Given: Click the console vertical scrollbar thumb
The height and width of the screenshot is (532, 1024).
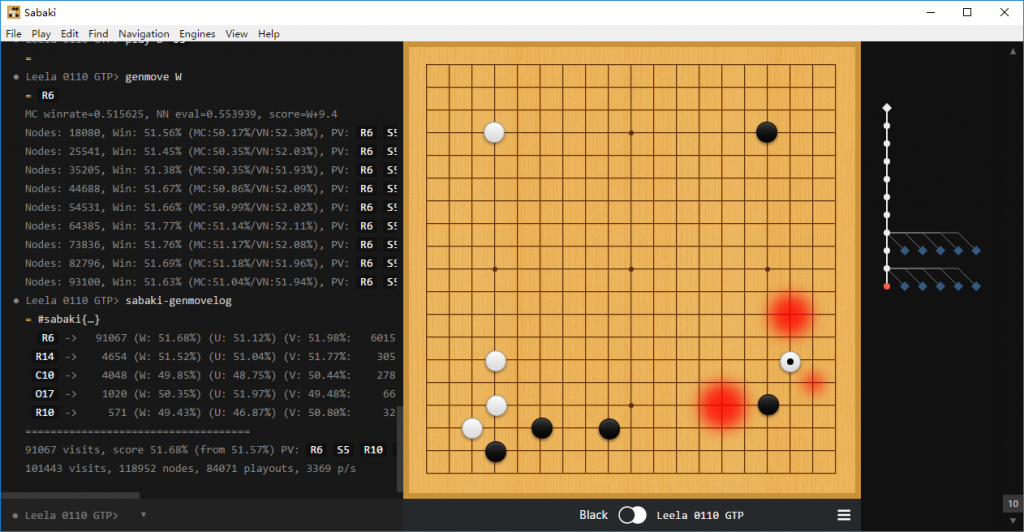Looking at the screenshot, I should pyautogui.click(x=400, y=448).
